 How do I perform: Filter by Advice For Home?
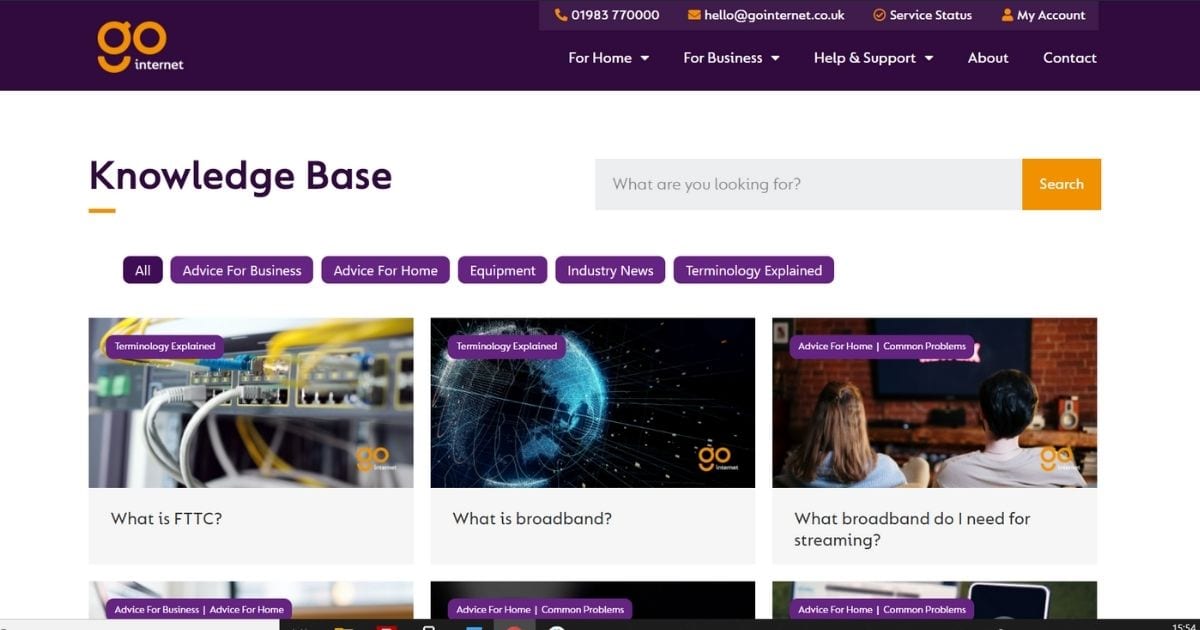385,270
